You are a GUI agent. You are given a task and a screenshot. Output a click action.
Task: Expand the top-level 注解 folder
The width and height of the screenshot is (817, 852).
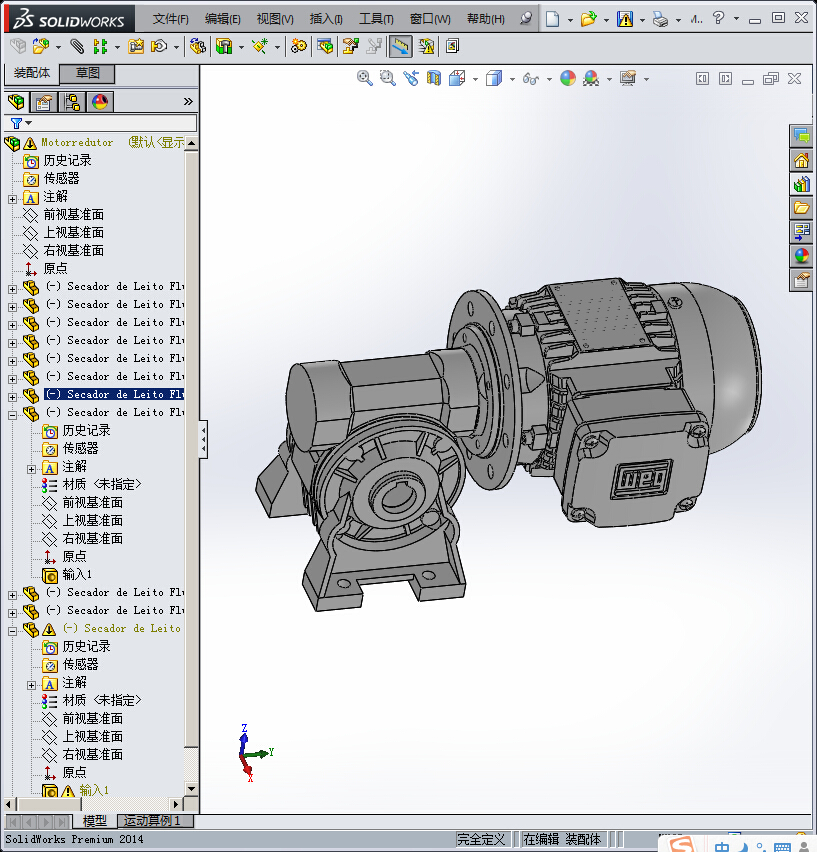pyautogui.click(x=12, y=198)
